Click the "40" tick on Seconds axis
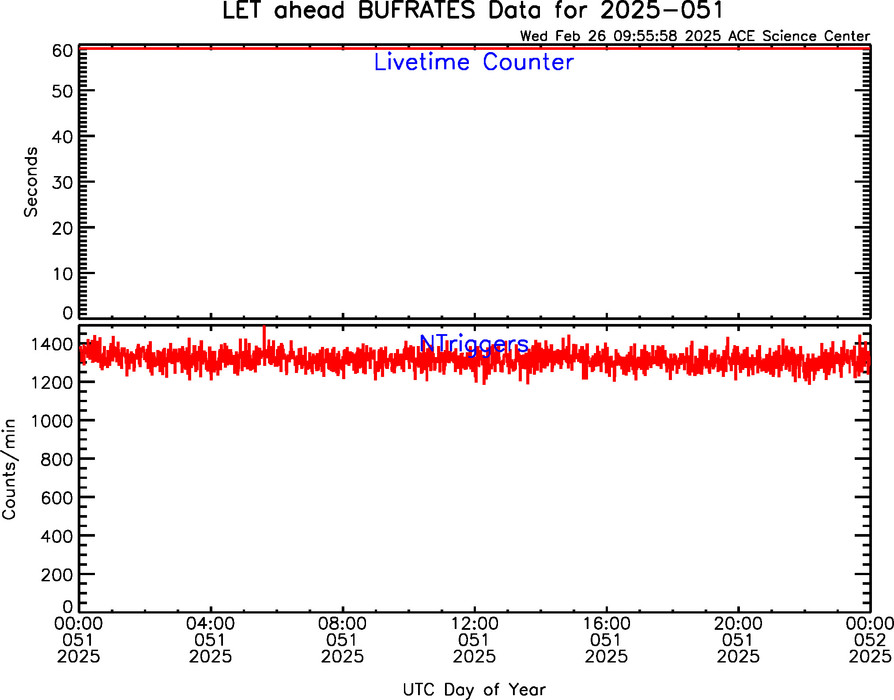The image size is (894, 700). pyautogui.click(x=62, y=136)
